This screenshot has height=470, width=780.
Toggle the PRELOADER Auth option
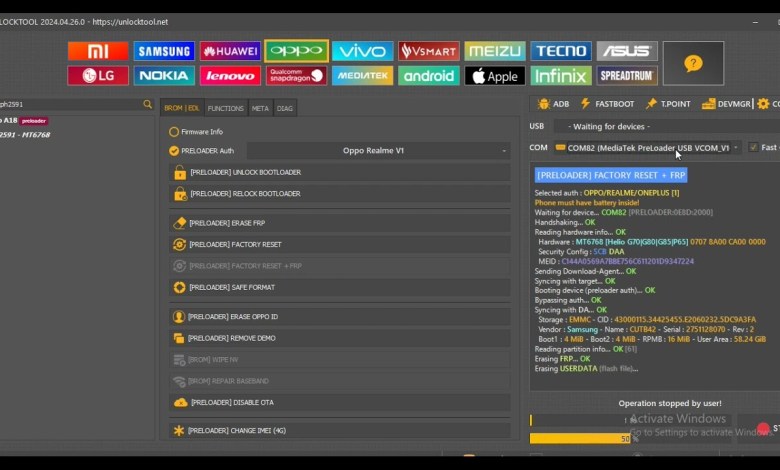pyautogui.click(x=174, y=151)
